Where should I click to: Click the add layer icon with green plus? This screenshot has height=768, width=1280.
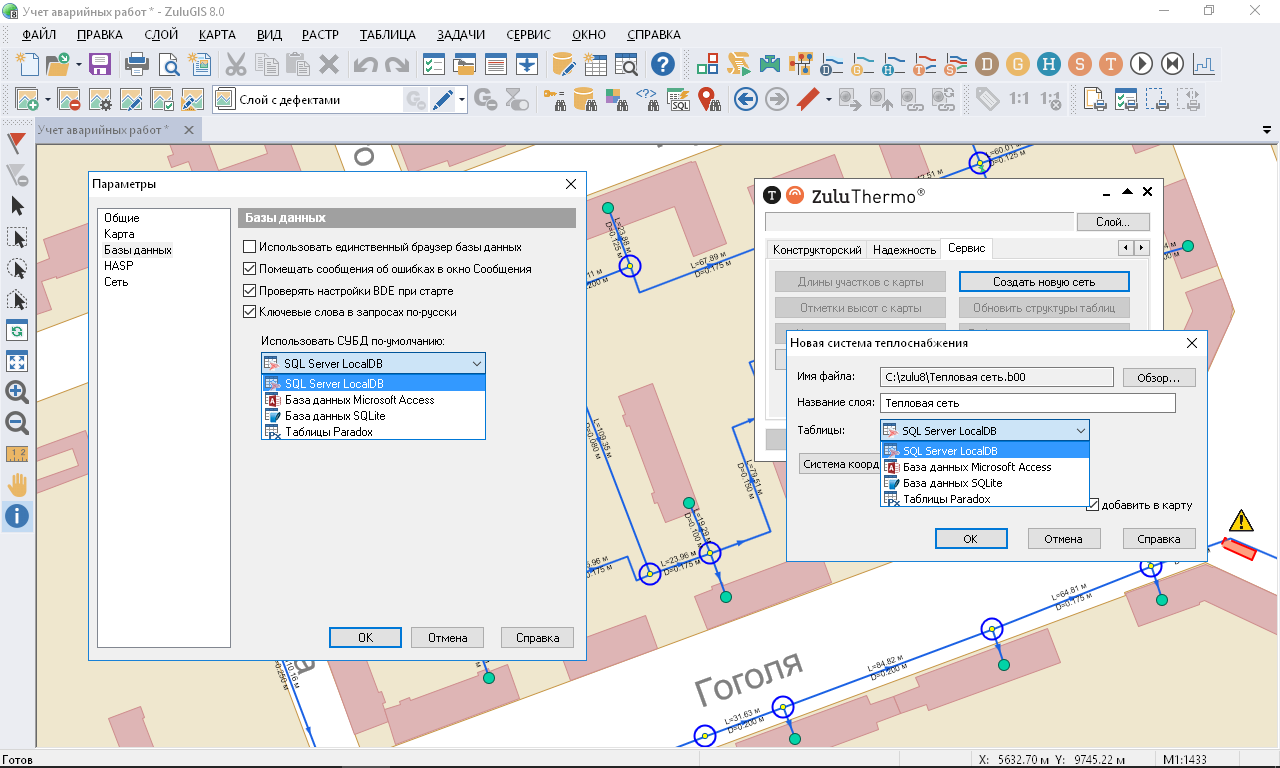[x=27, y=99]
